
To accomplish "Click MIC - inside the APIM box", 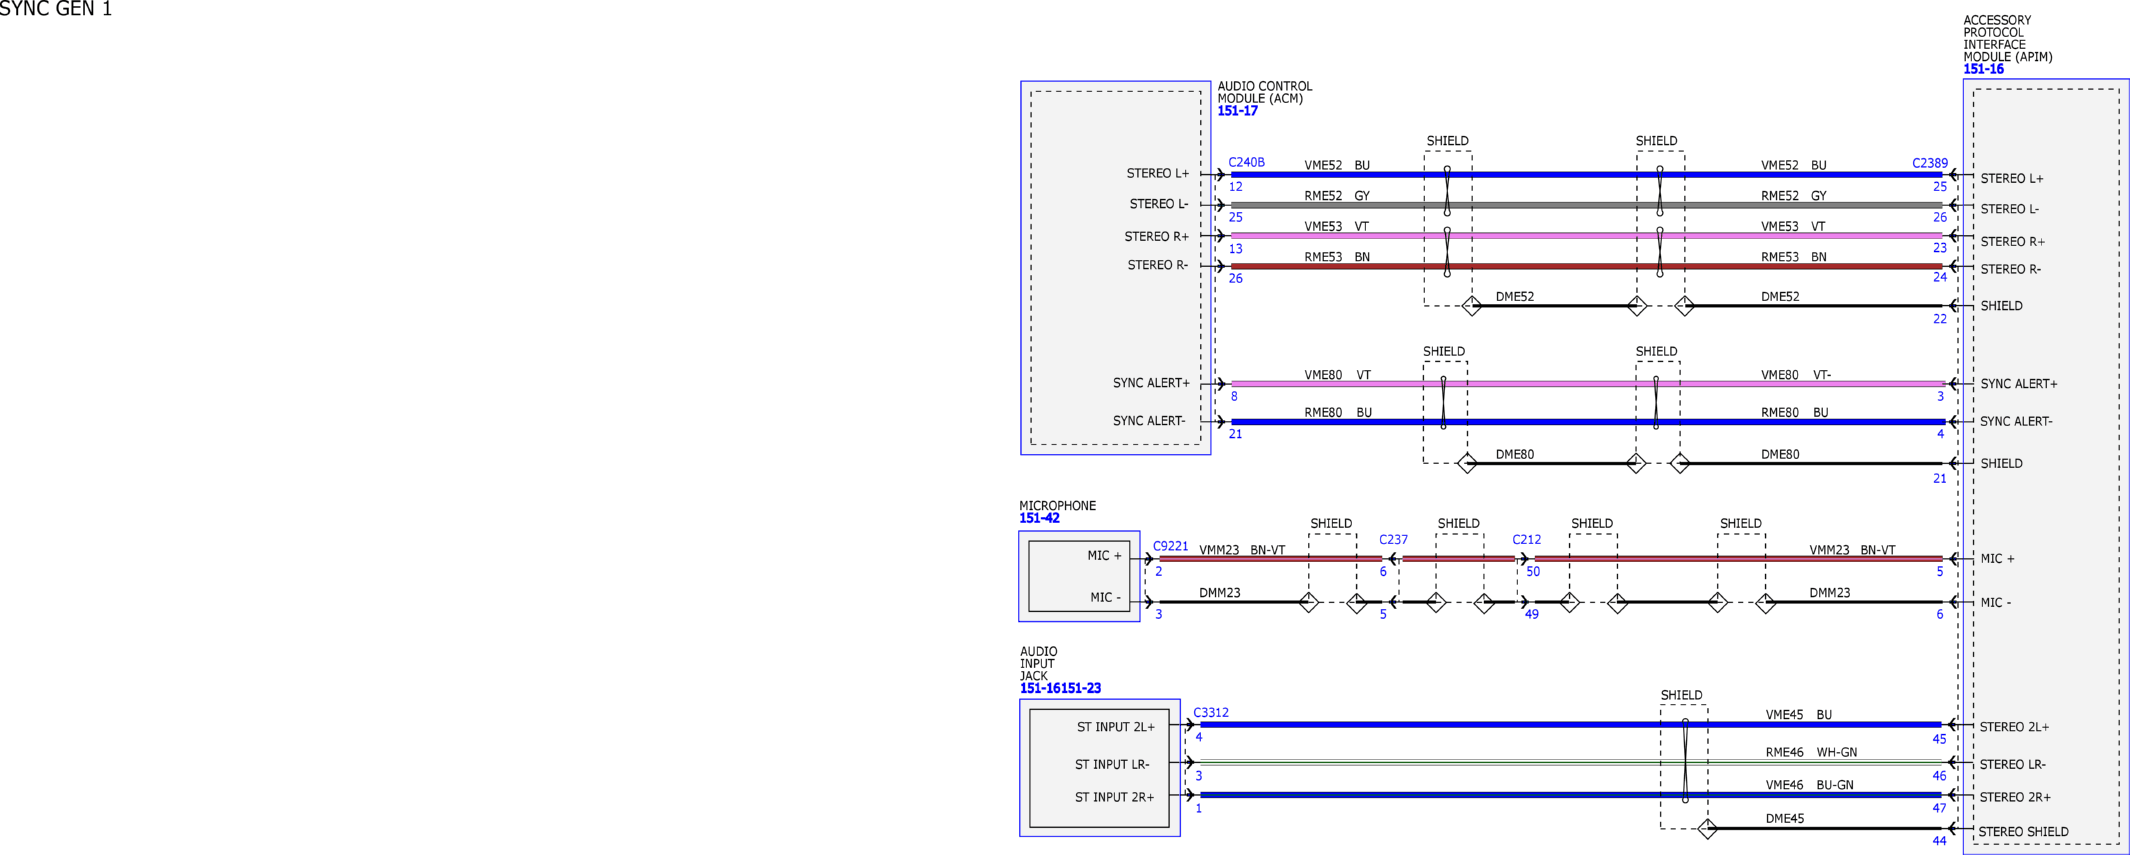I will click(x=1995, y=602).
